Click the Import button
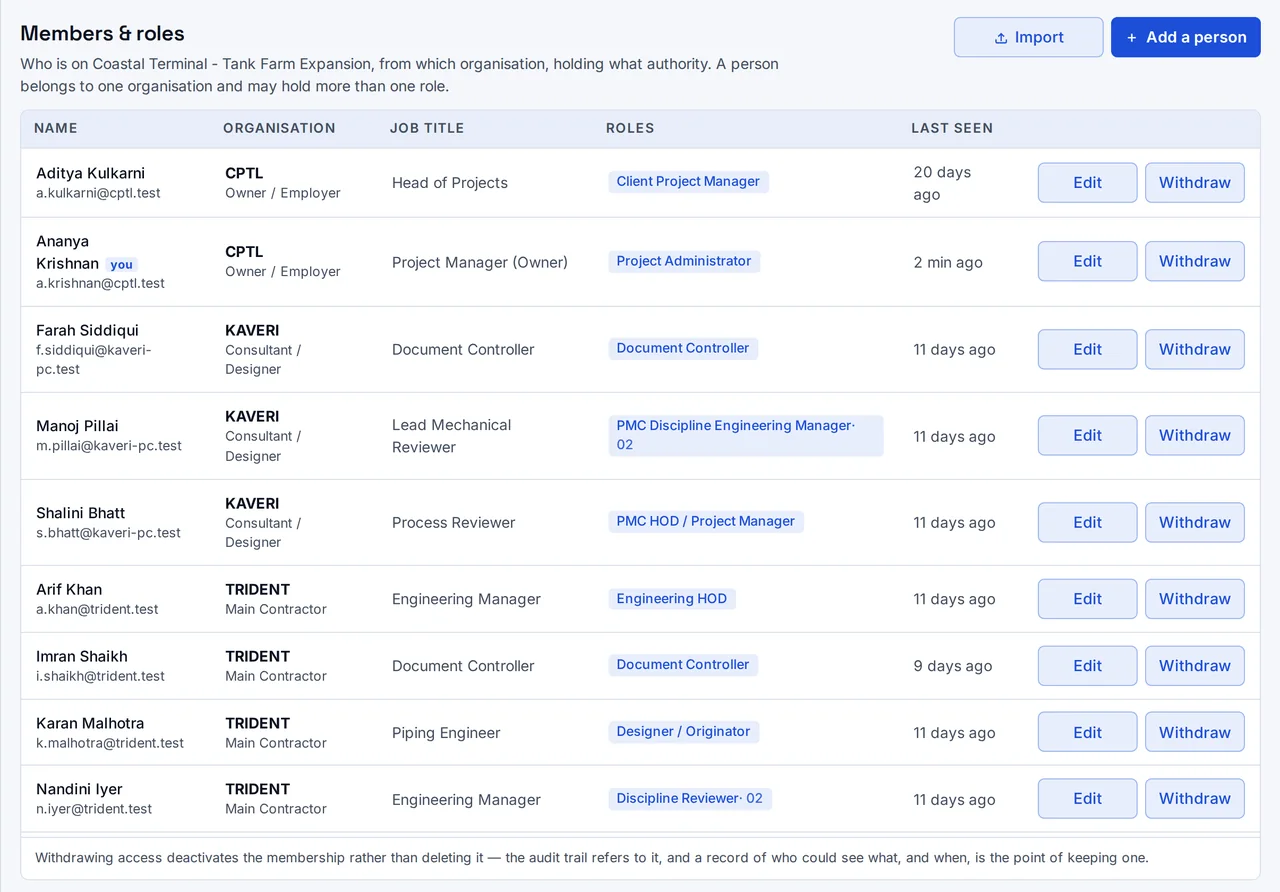 [1028, 37]
